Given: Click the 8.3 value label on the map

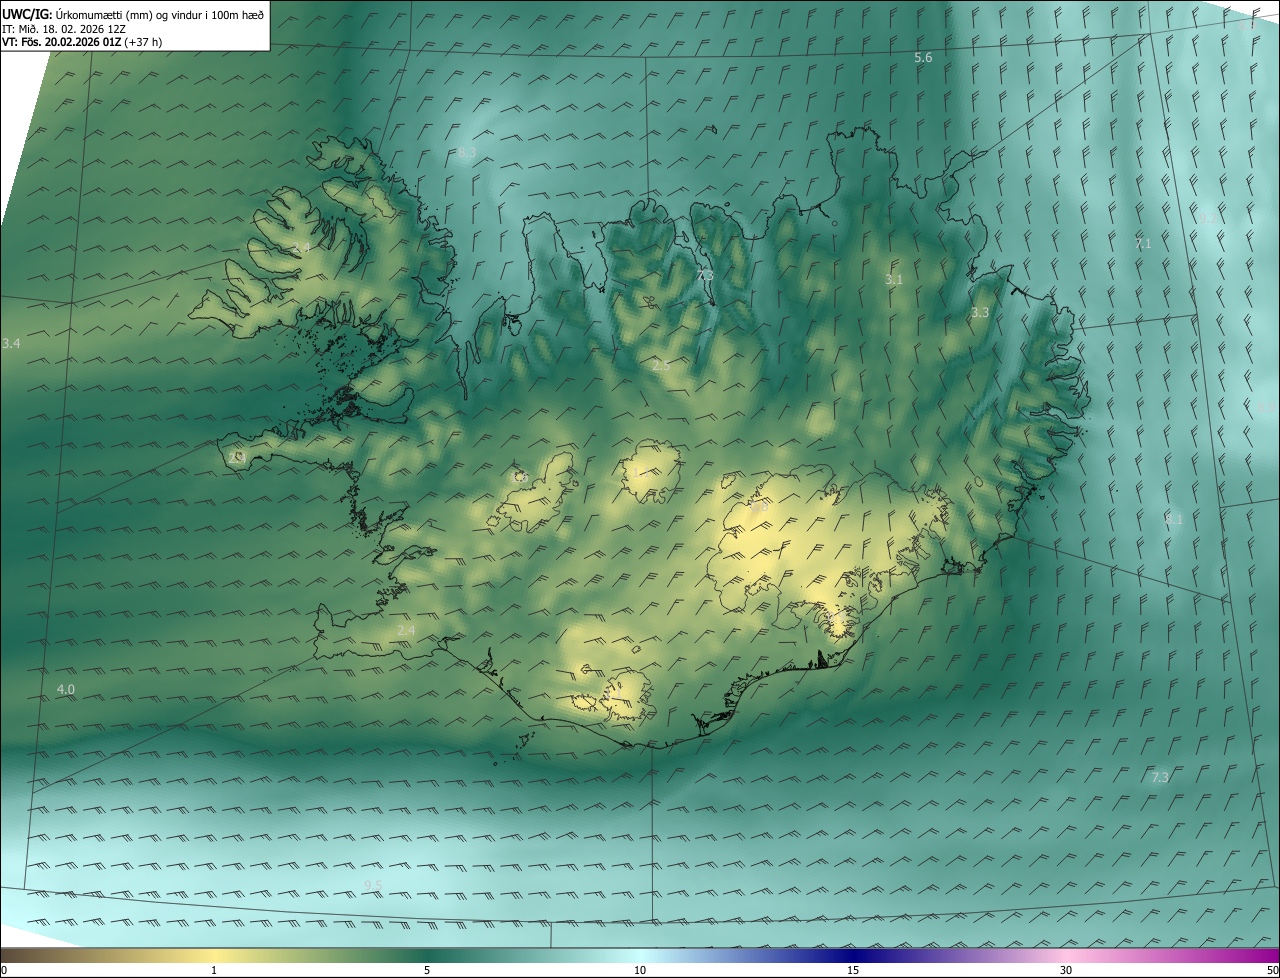Looking at the screenshot, I should (x=467, y=153).
